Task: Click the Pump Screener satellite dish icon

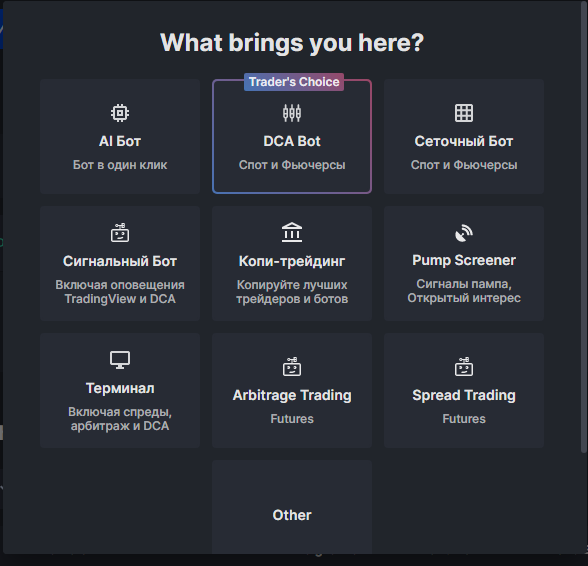Action: (464, 233)
